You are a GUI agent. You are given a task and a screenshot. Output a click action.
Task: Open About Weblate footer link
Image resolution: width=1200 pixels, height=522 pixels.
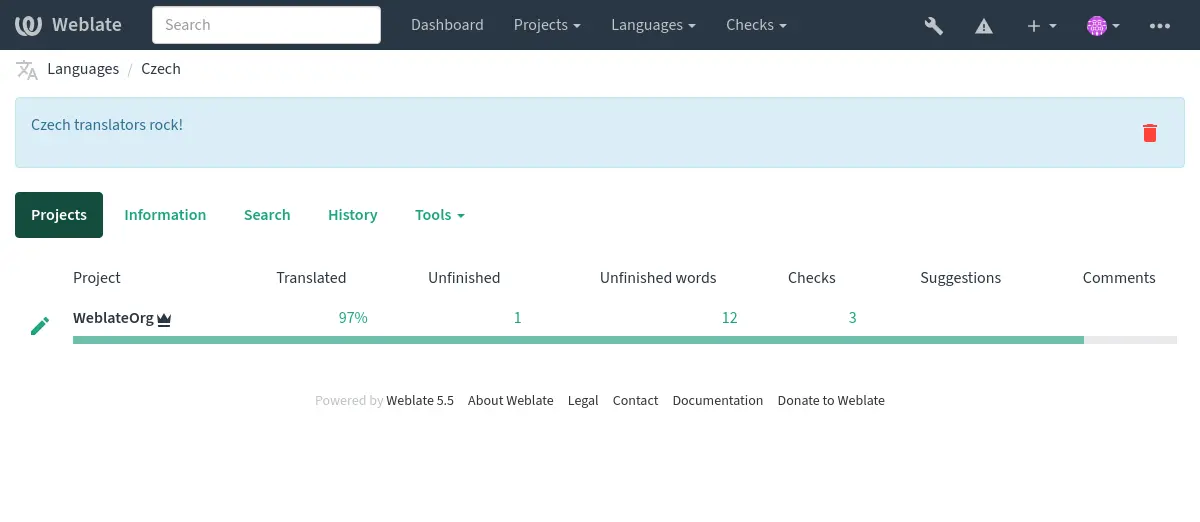[510, 400]
